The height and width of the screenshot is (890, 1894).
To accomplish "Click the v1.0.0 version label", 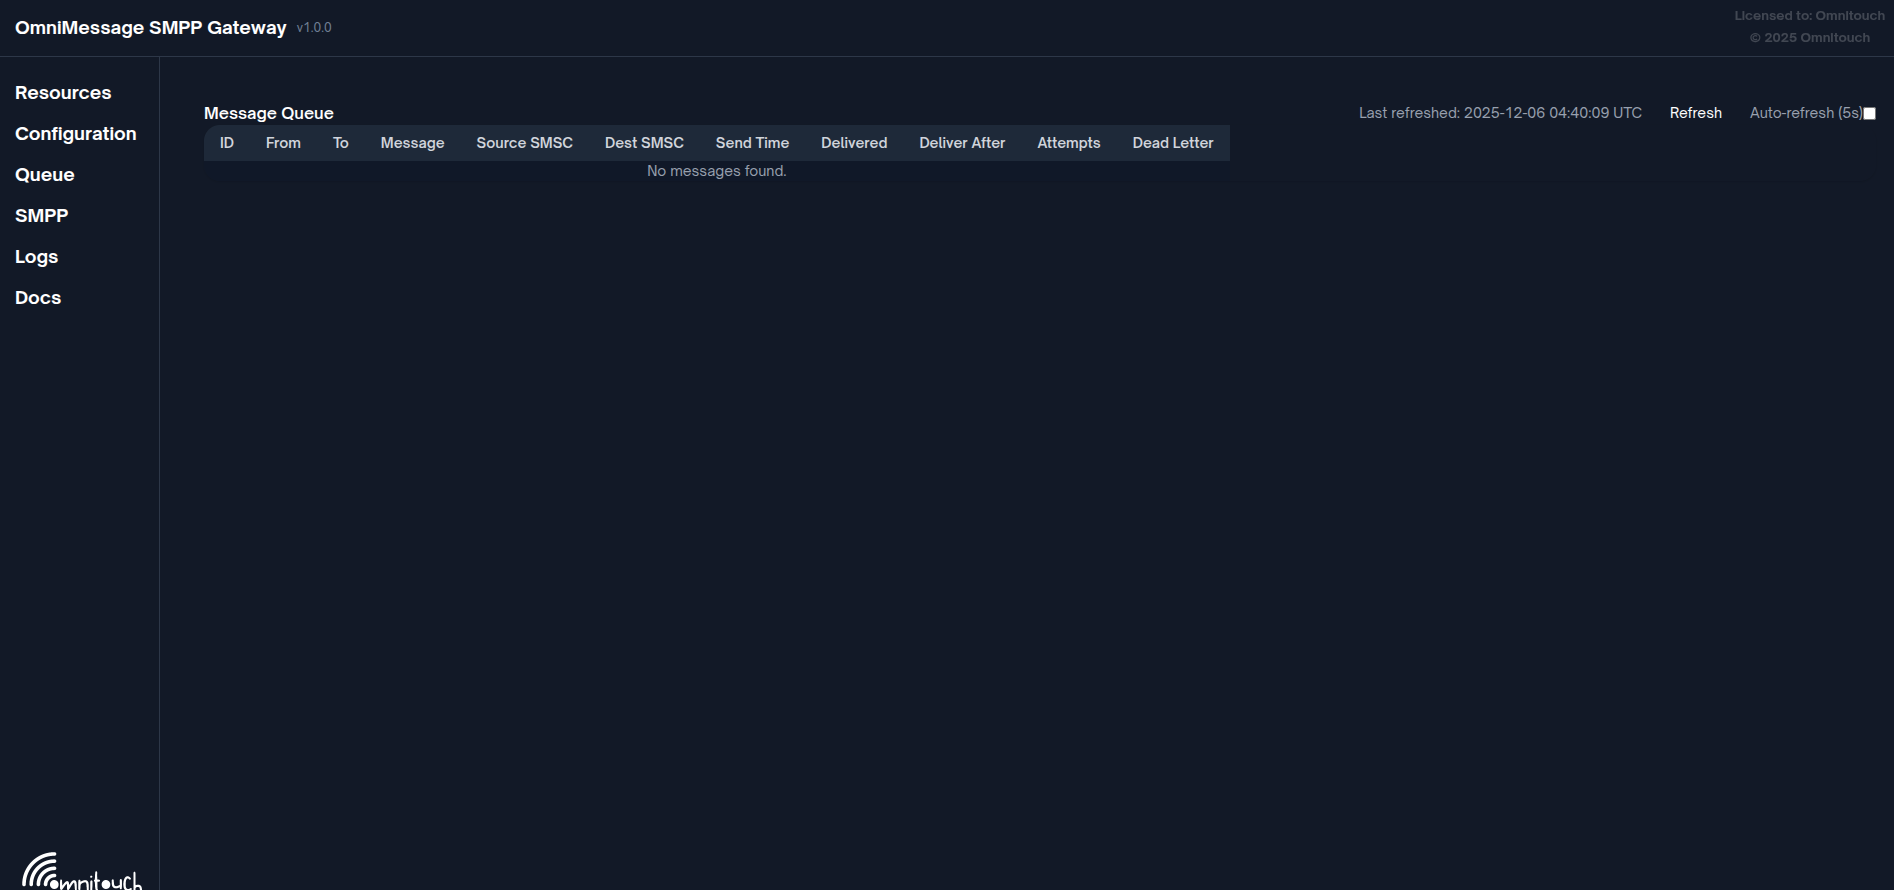I will [x=314, y=28].
